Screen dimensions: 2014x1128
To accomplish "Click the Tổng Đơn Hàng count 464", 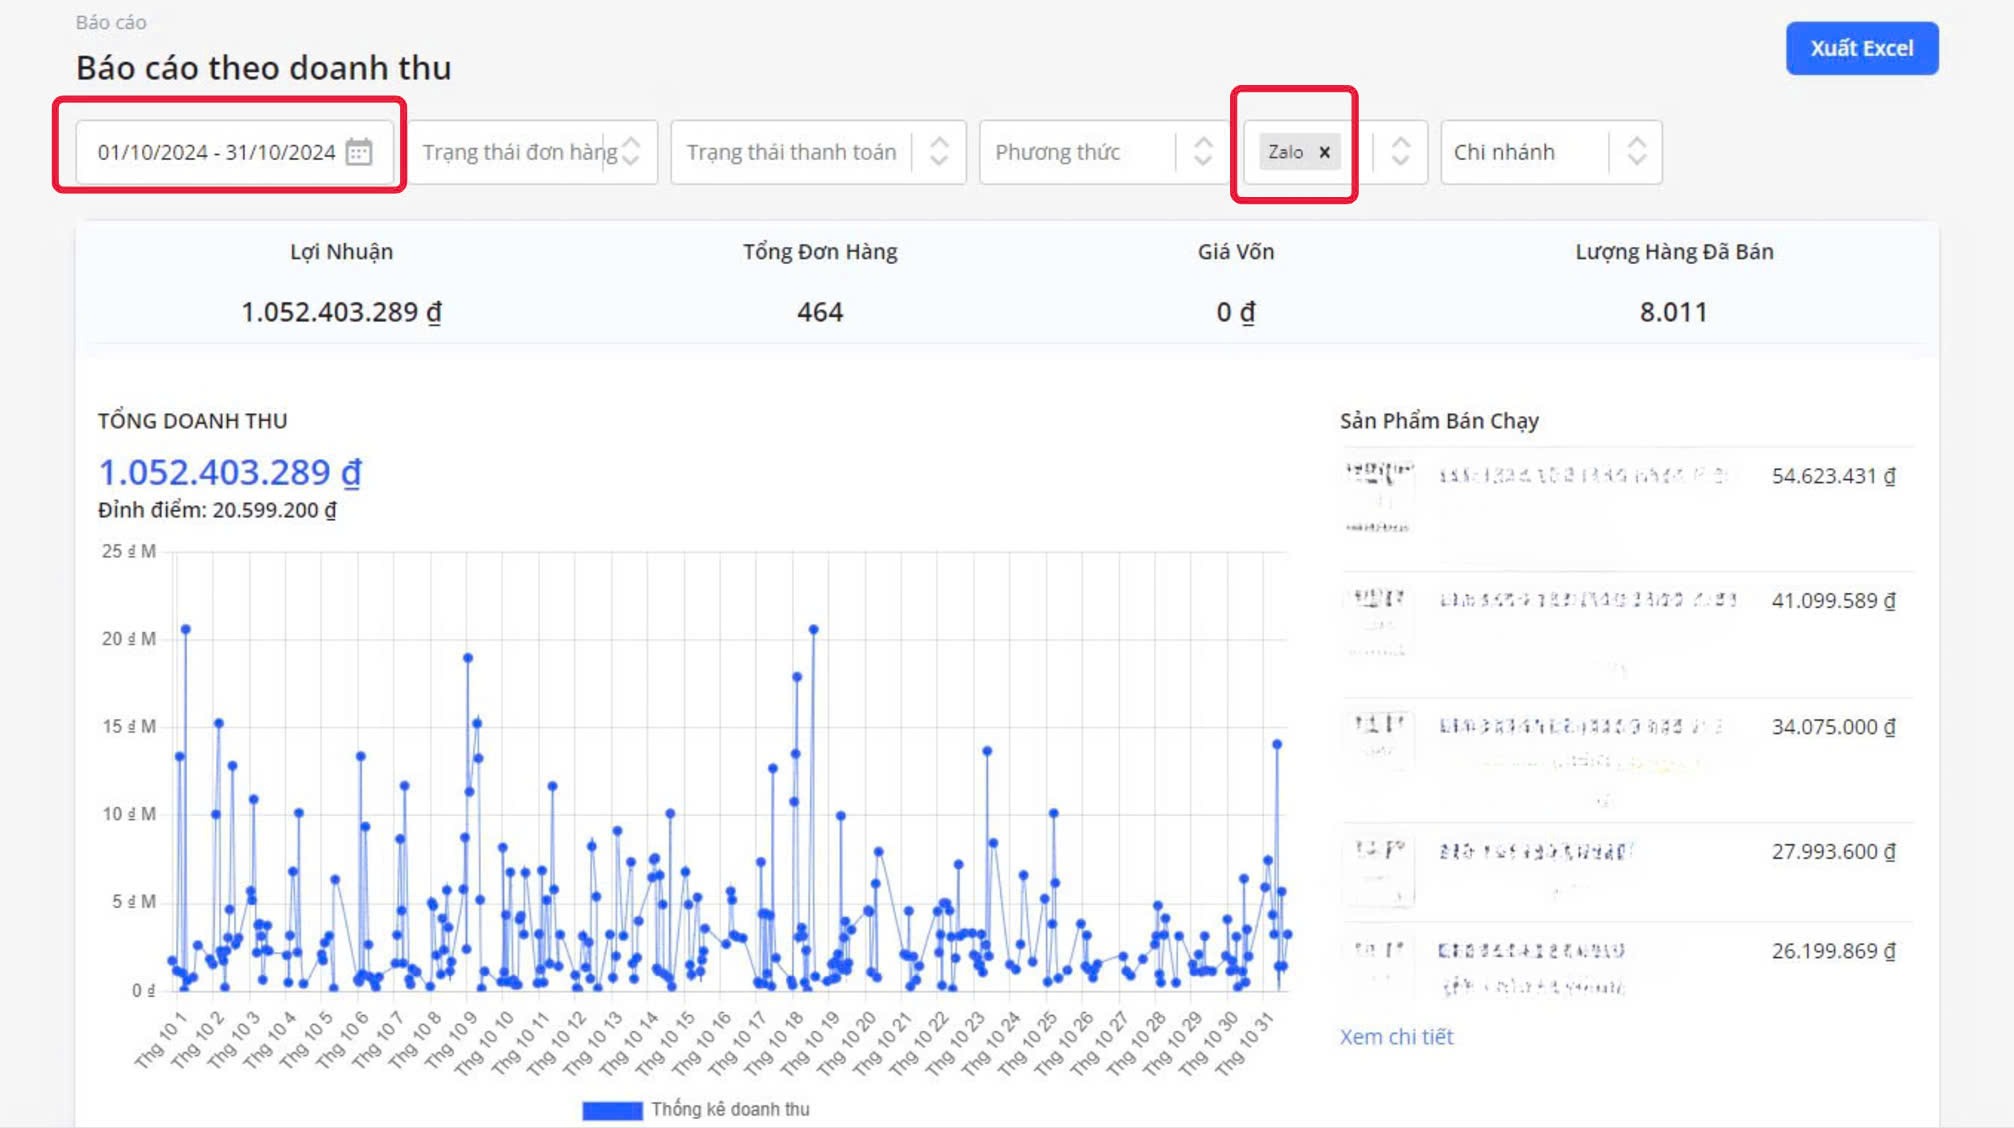I will 819,312.
